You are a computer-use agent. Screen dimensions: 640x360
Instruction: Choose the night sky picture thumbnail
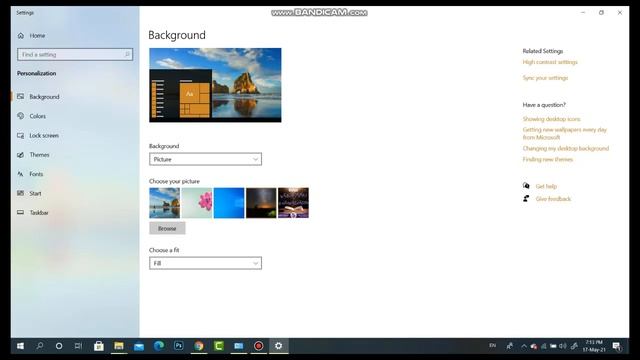click(261, 203)
